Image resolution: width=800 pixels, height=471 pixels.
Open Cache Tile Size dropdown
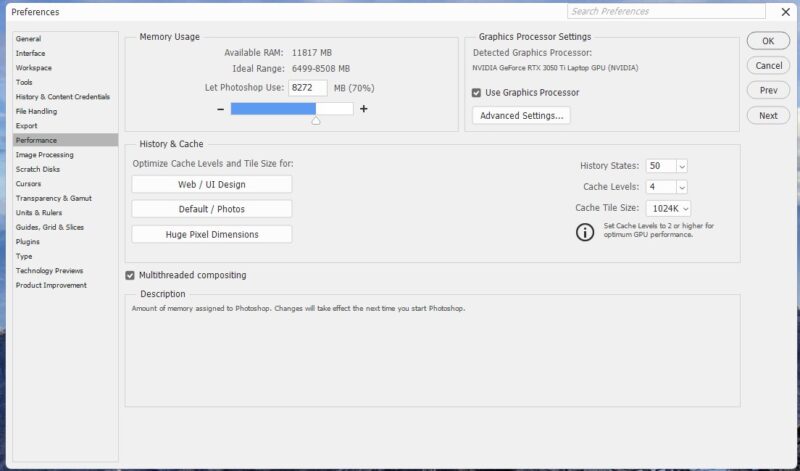pyautogui.click(x=668, y=208)
